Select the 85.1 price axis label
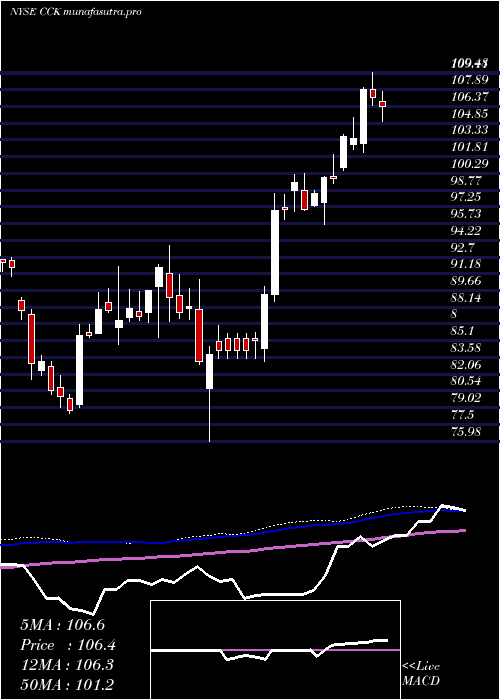This screenshot has width=500, height=700. click(x=462, y=331)
